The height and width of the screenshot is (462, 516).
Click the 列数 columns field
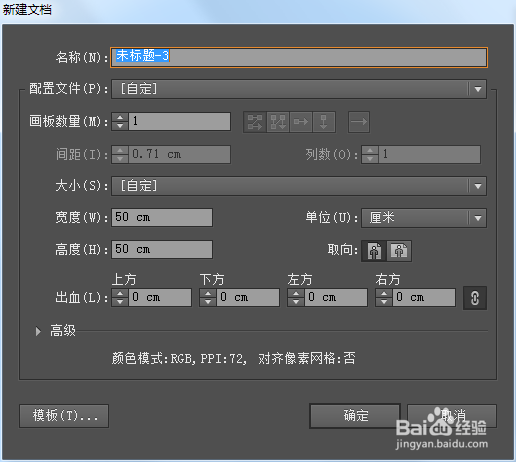[x=429, y=154]
